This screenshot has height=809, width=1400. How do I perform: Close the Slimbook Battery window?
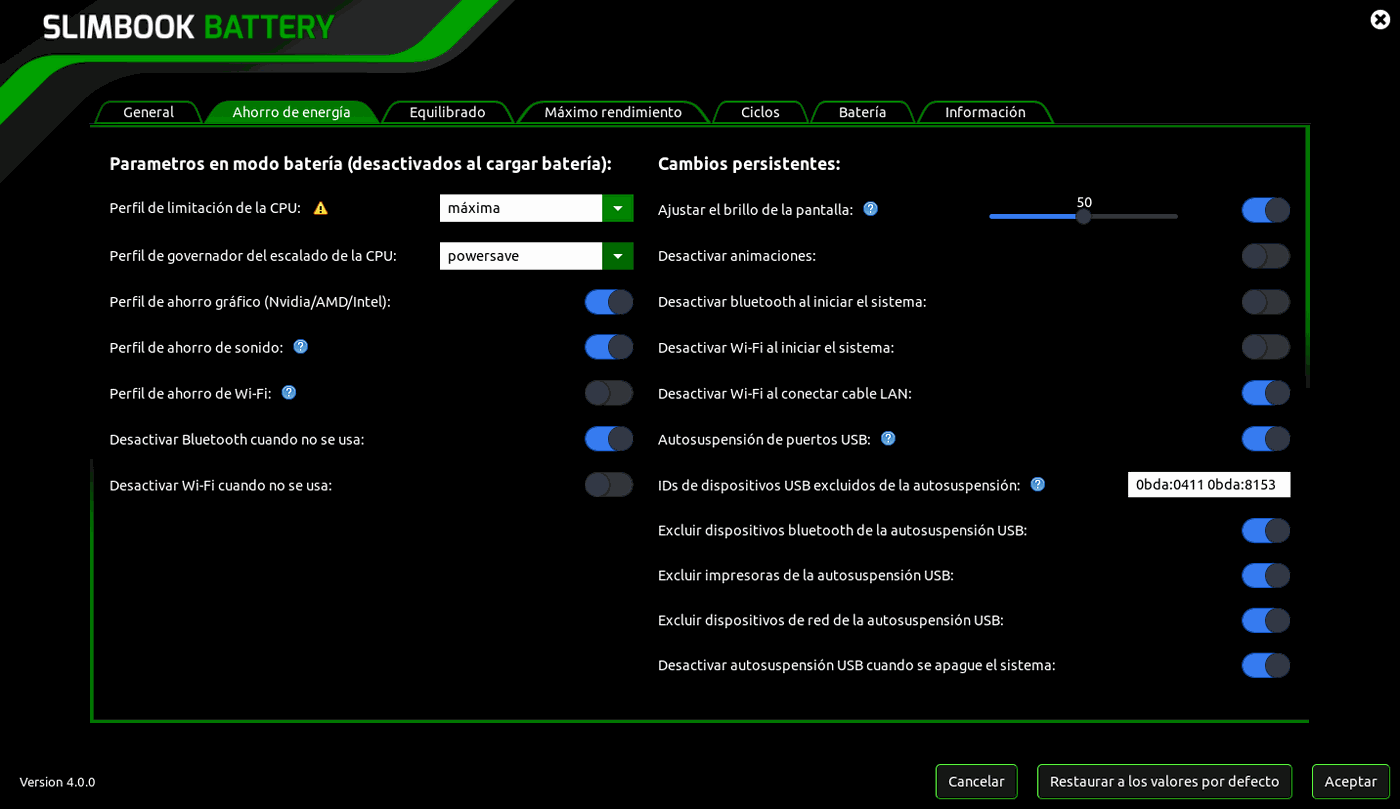[x=1380, y=19]
